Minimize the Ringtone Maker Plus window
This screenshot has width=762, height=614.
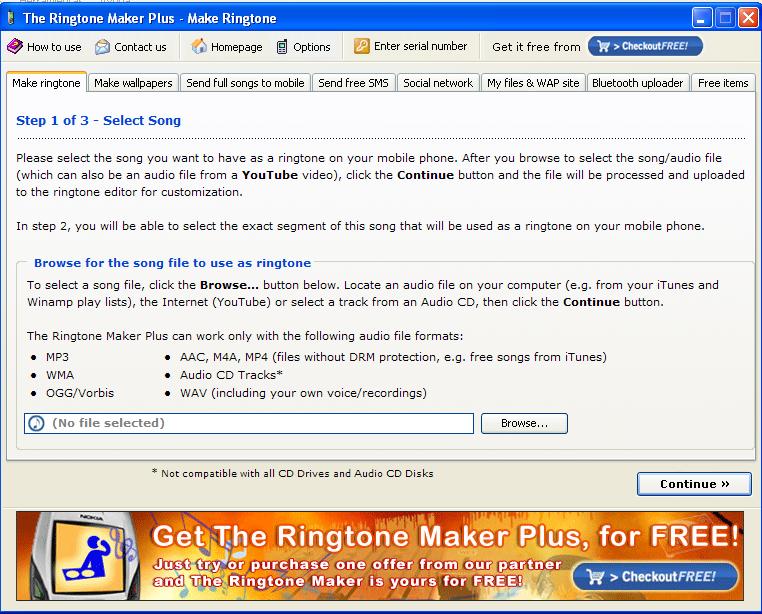(702, 18)
